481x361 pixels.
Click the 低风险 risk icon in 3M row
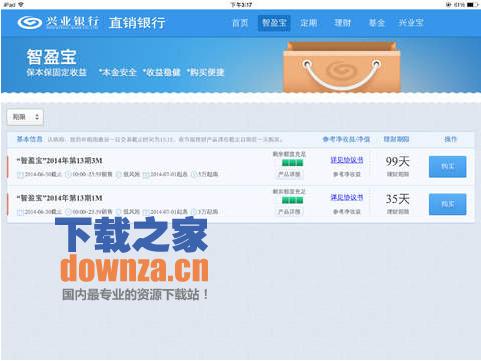click(x=119, y=174)
